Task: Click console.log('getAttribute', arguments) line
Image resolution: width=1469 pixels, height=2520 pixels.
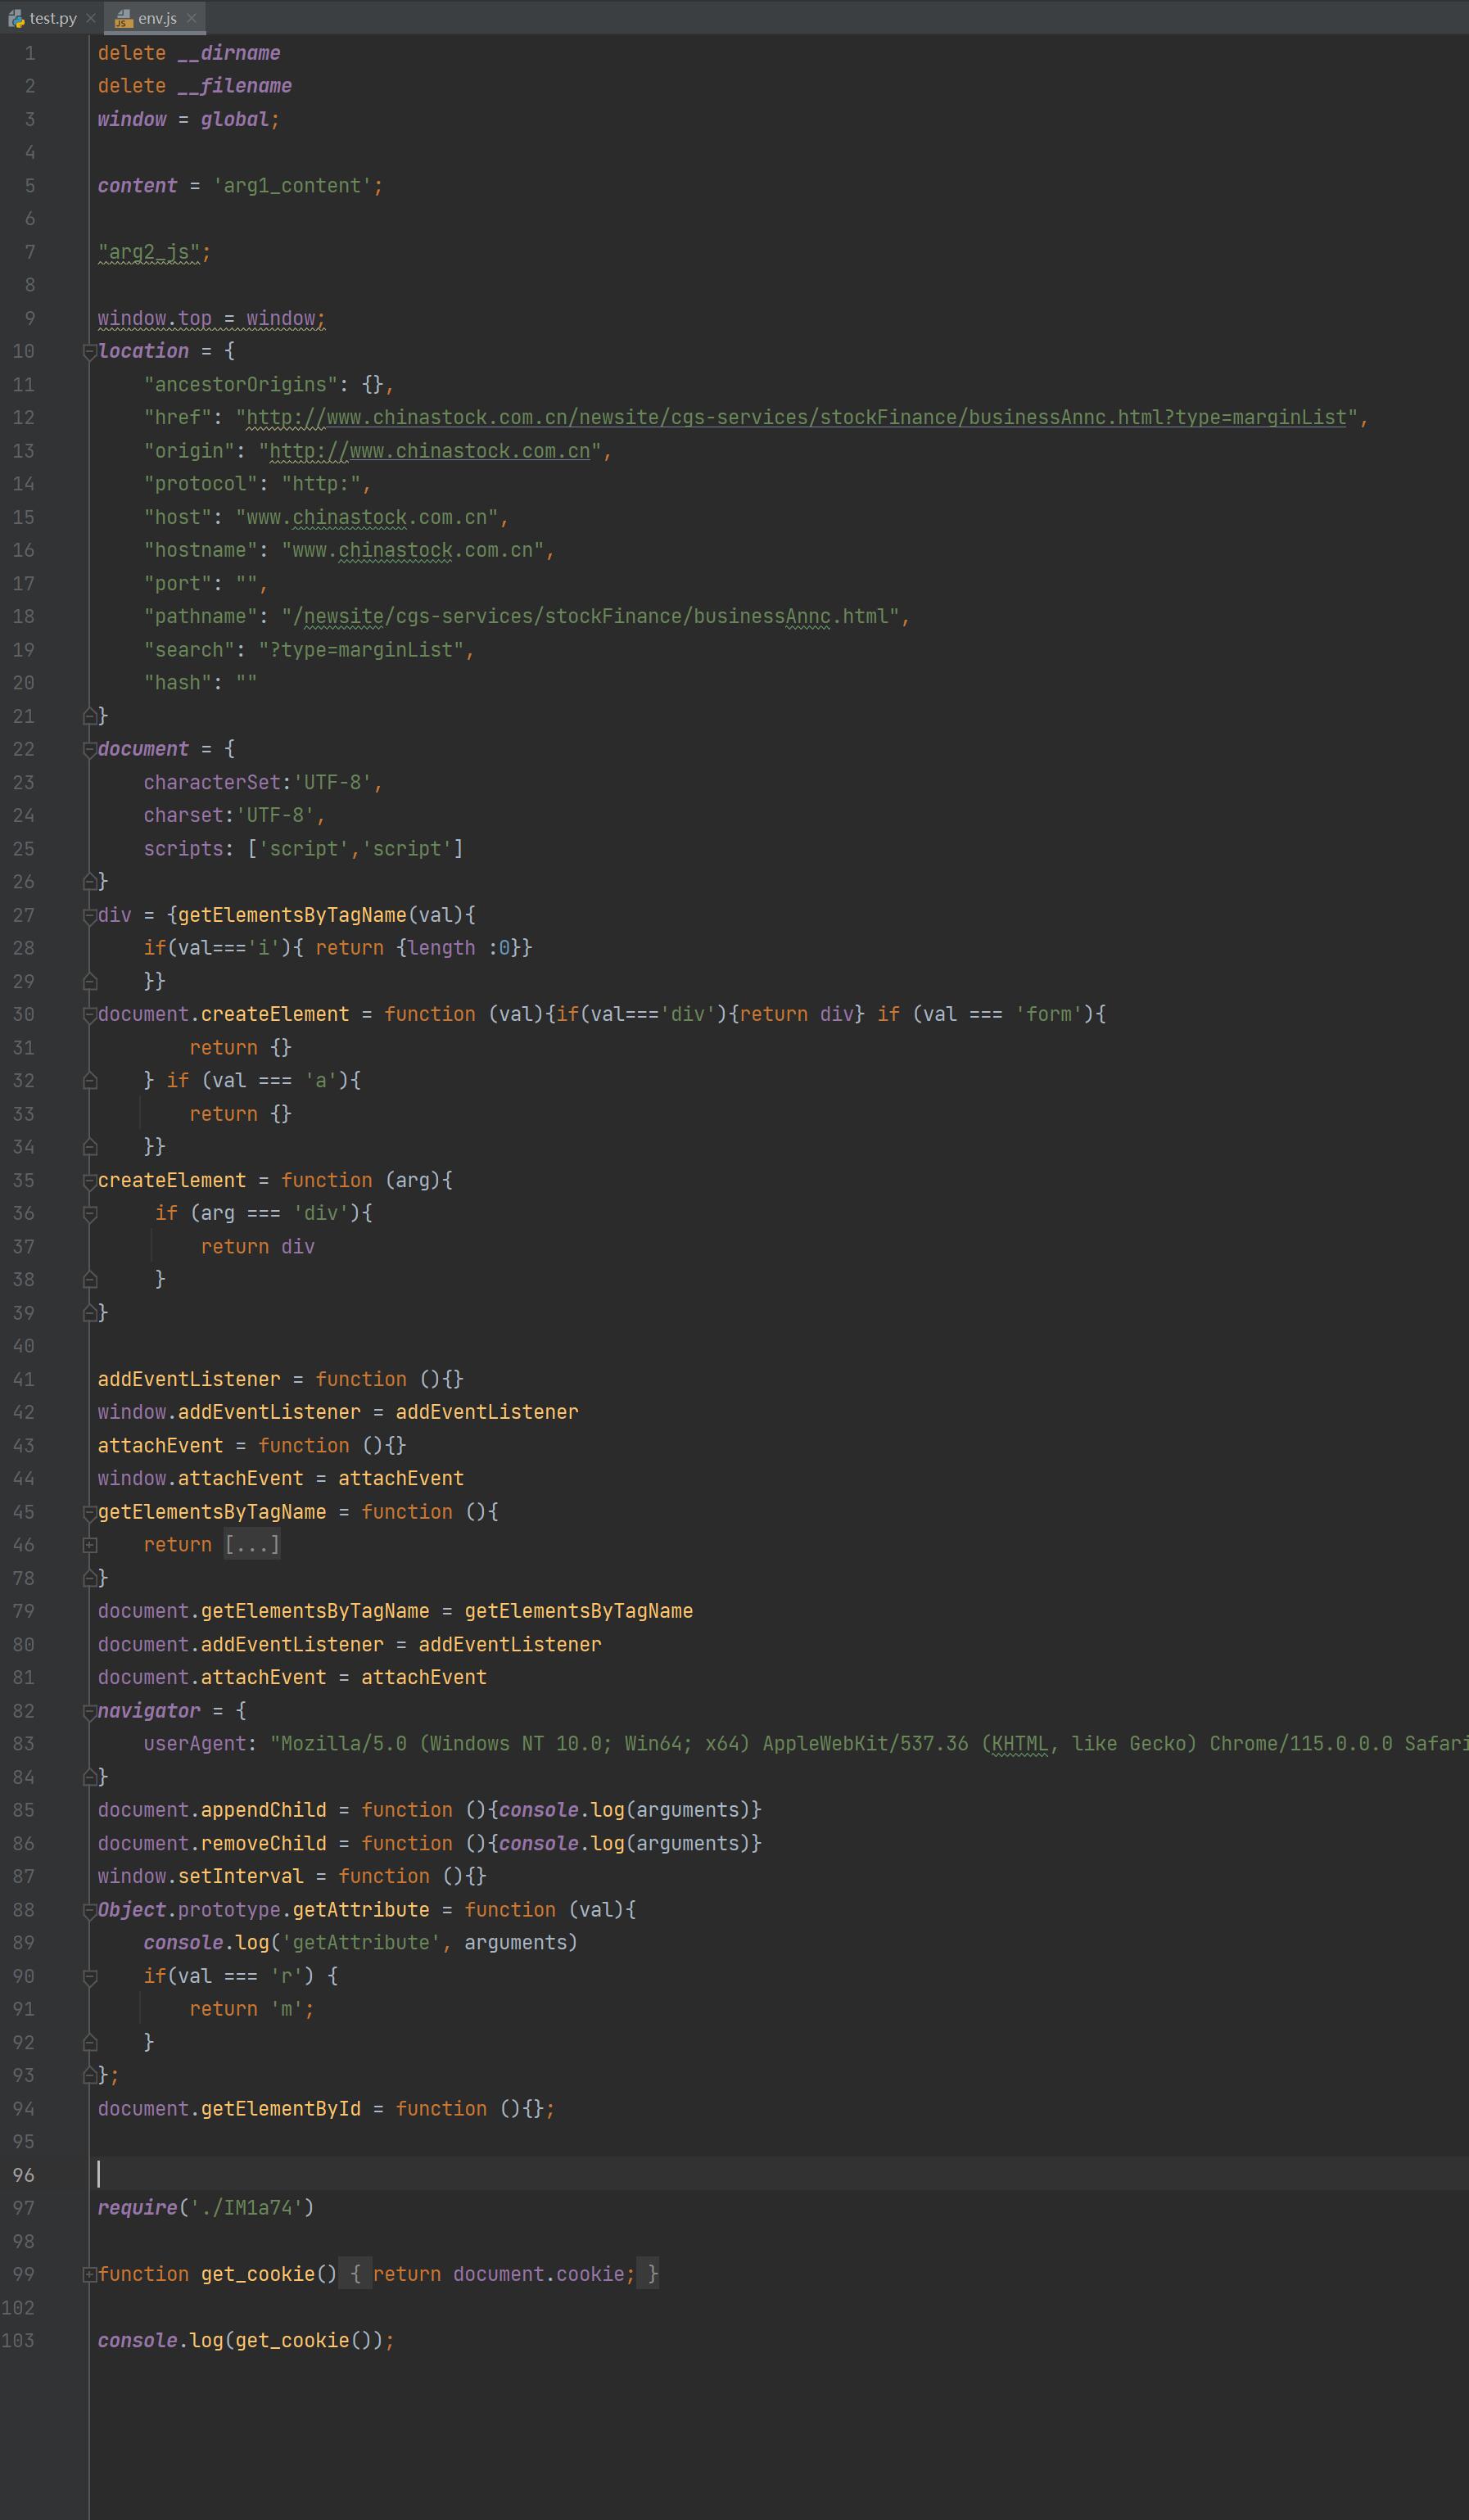Action: point(361,1942)
